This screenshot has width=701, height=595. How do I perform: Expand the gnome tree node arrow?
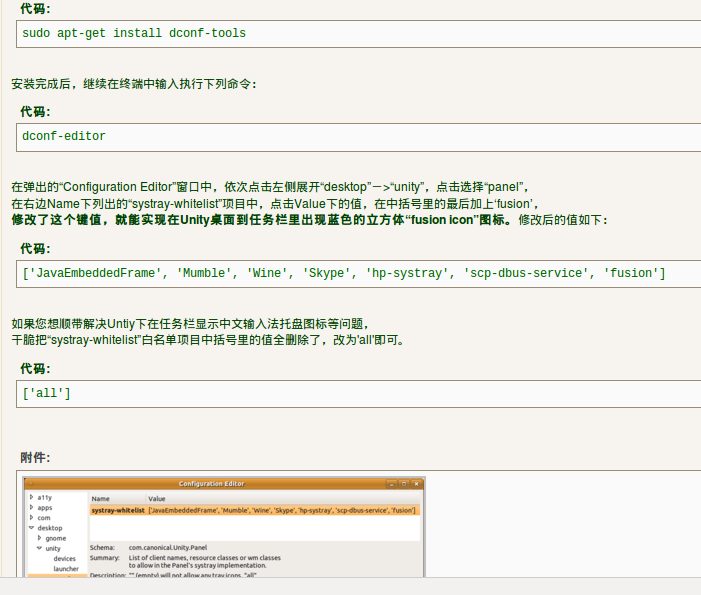click(x=39, y=538)
